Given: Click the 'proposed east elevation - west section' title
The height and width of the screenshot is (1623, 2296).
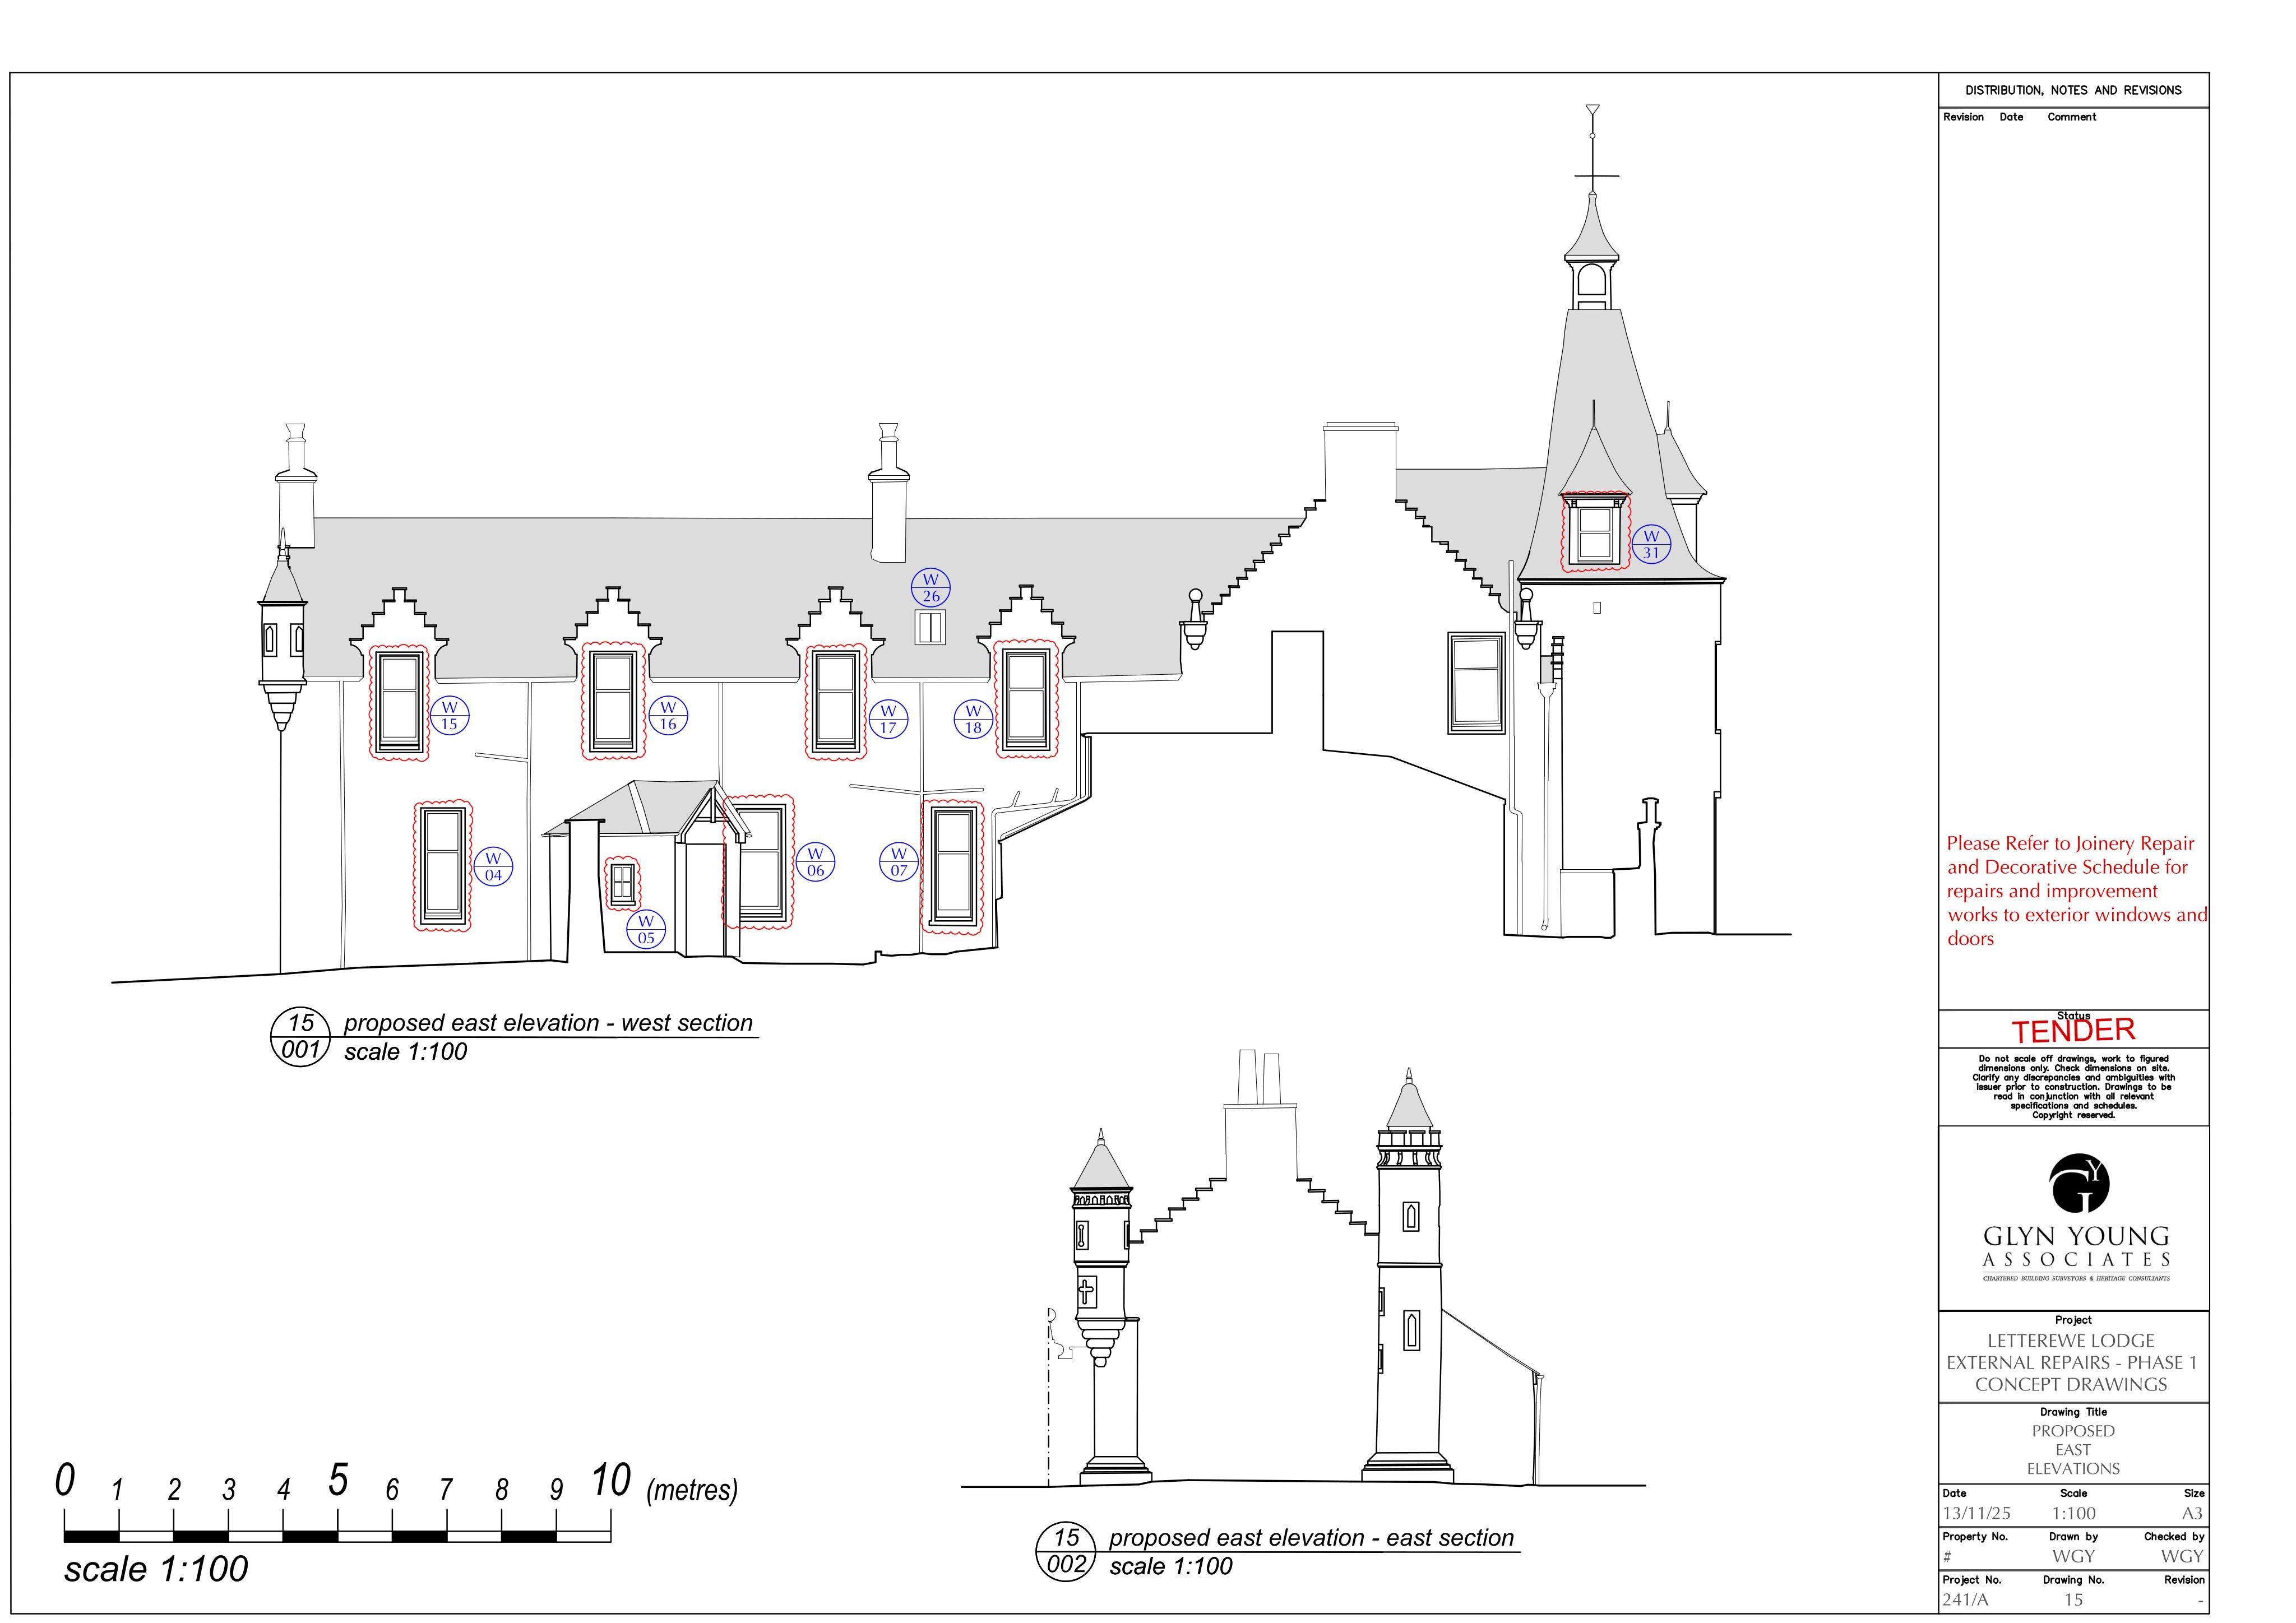Looking at the screenshot, I should (548, 1023).
